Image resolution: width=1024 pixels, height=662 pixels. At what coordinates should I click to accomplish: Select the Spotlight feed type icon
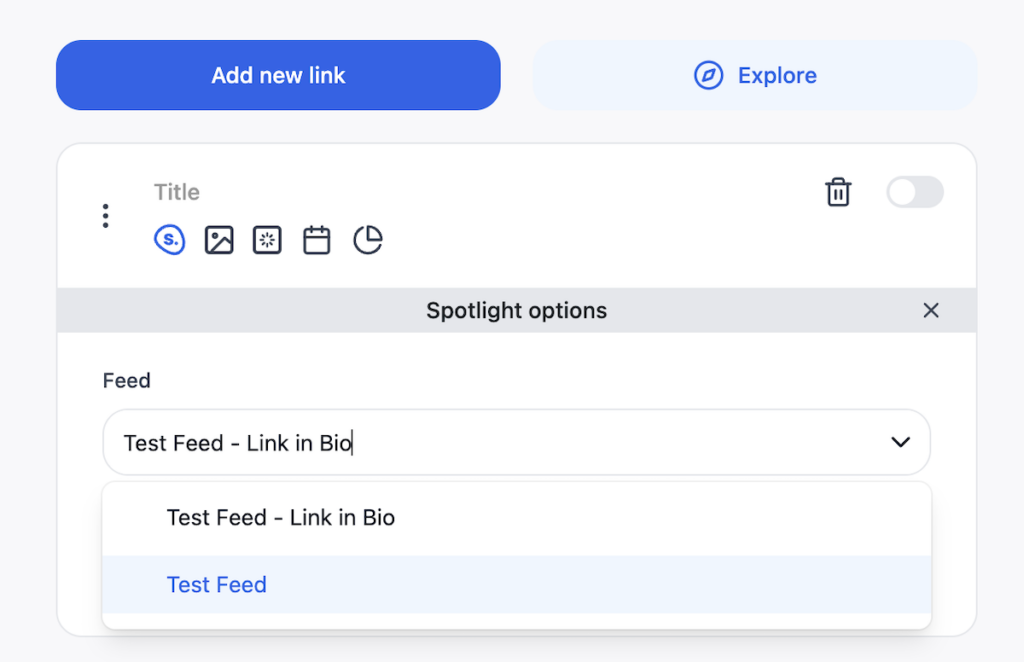[x=169, y=240]
